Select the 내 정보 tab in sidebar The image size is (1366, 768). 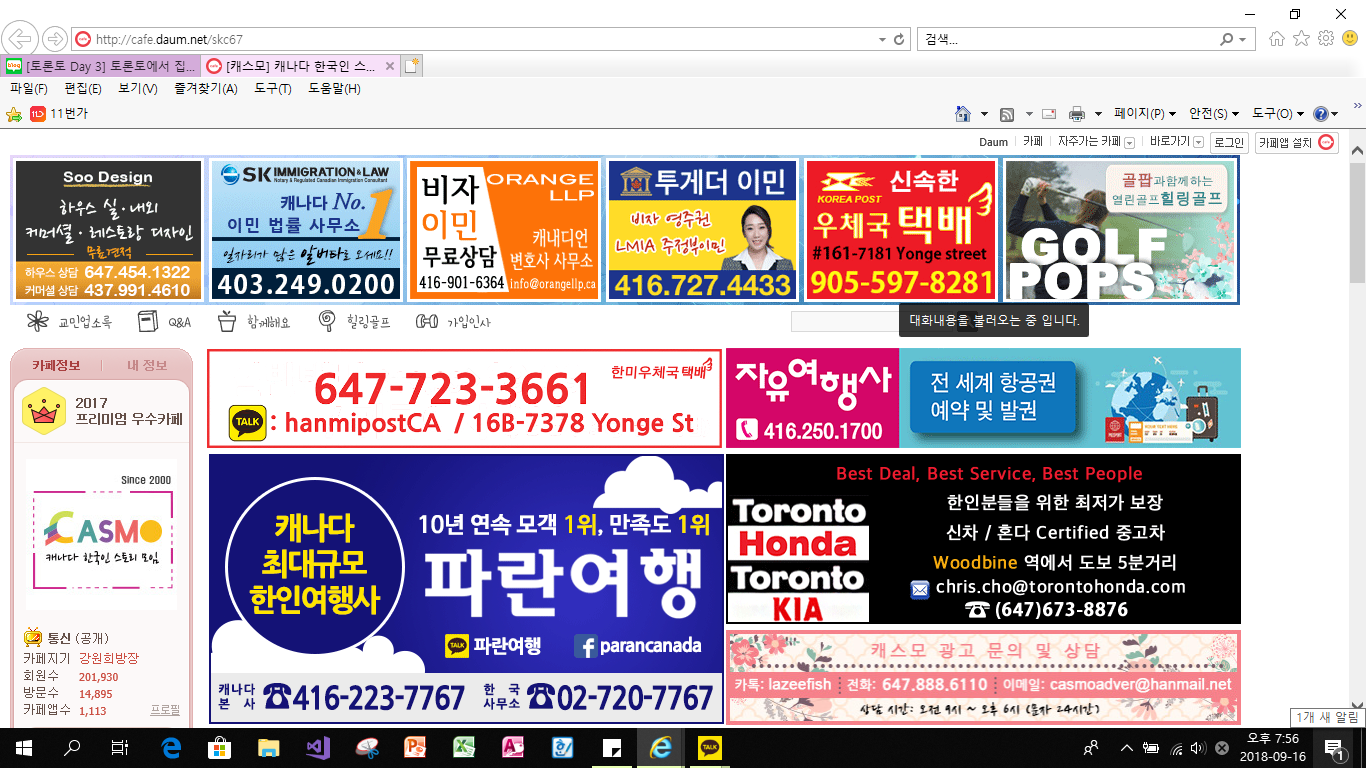147,365
